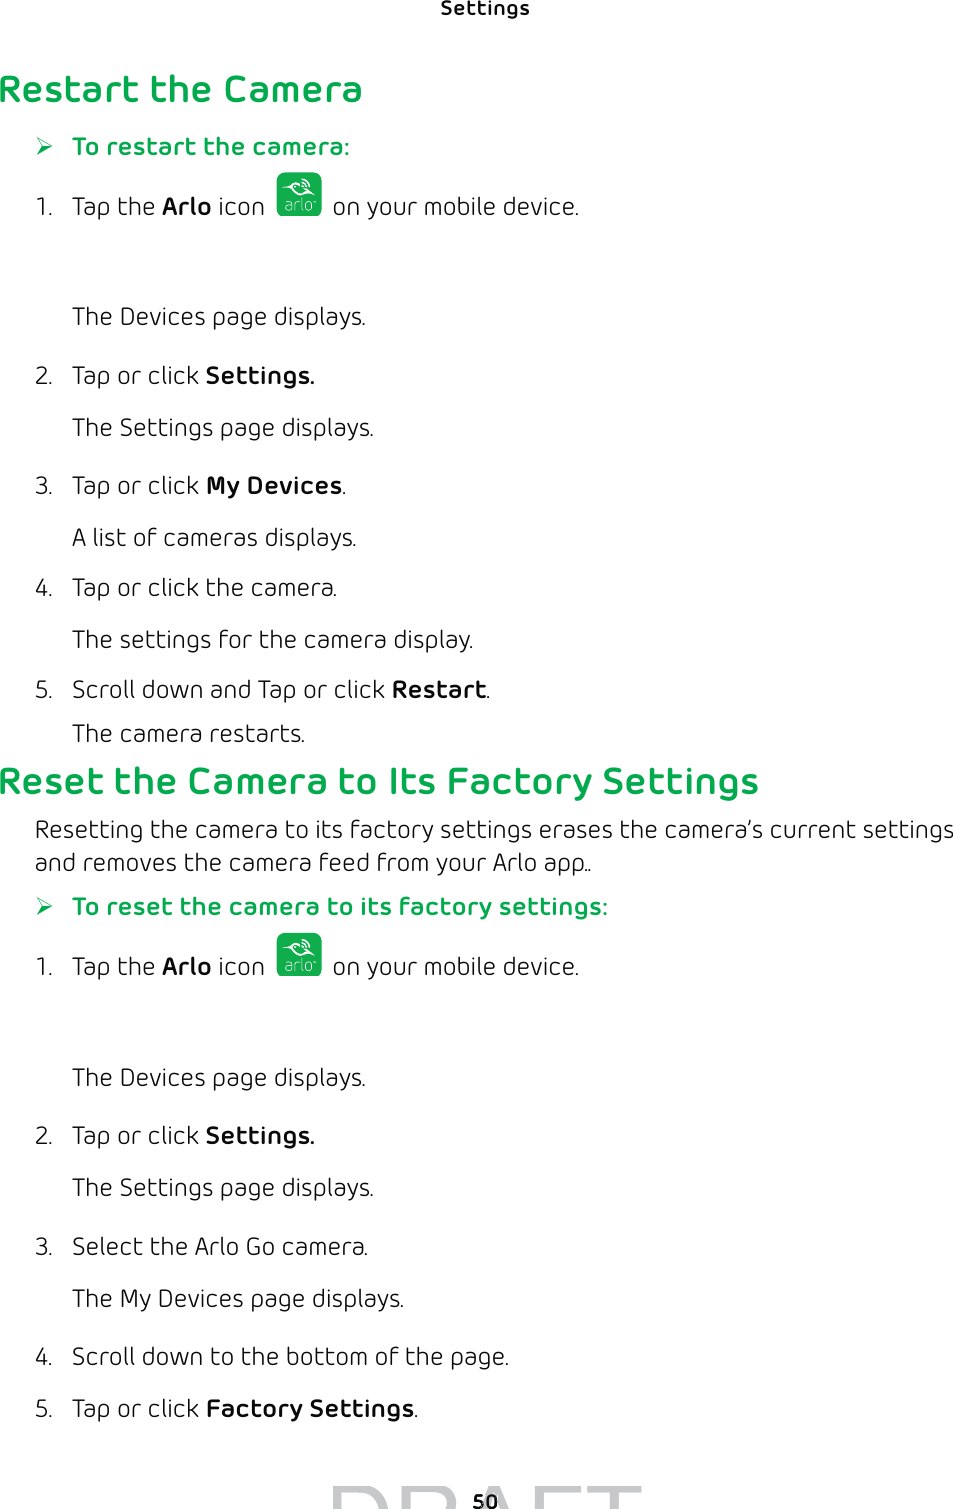This screenshot has height=1509, width=953.
Task: Click the green "To reset the camera to its factory settings:" subheading
Action: [339, 907]
